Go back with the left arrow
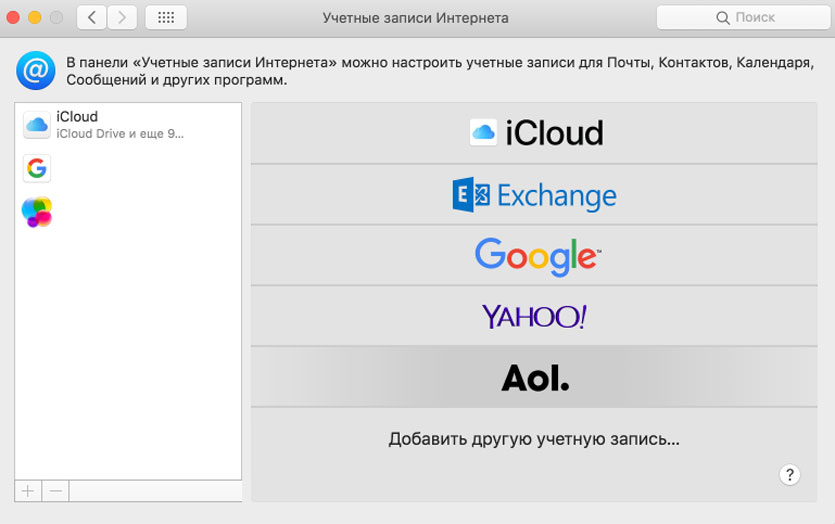835x524 pixels. click(92, 18)
